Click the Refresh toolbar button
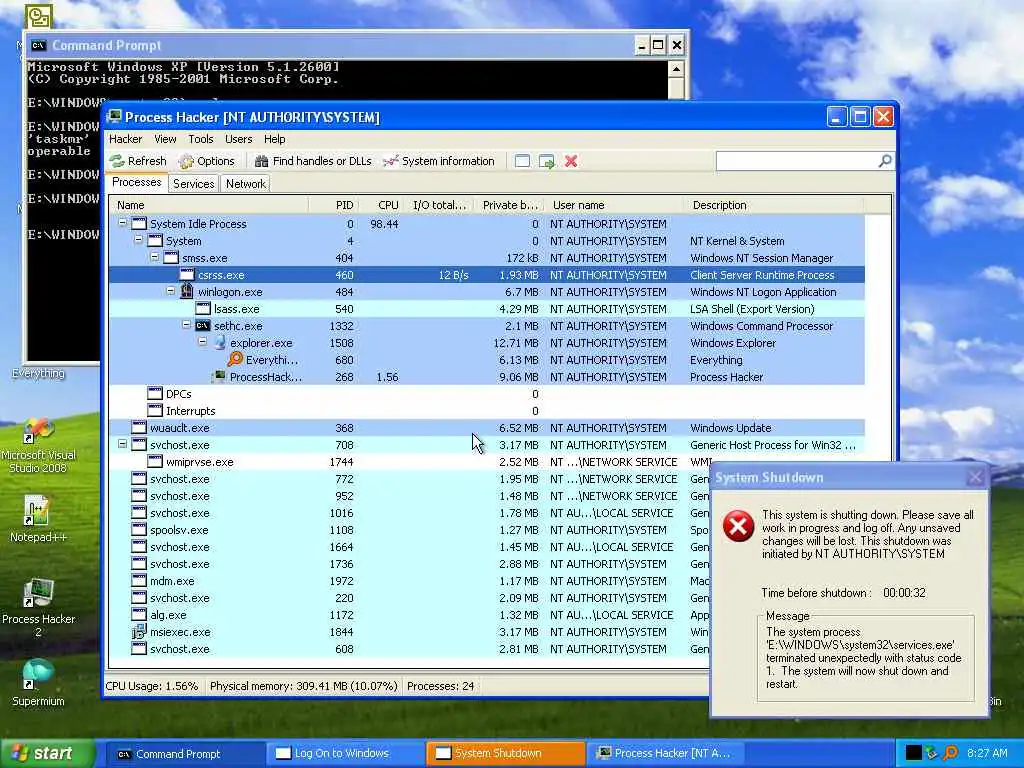The height and width of the screenshot is (768, 1024). tap(138, 161)
